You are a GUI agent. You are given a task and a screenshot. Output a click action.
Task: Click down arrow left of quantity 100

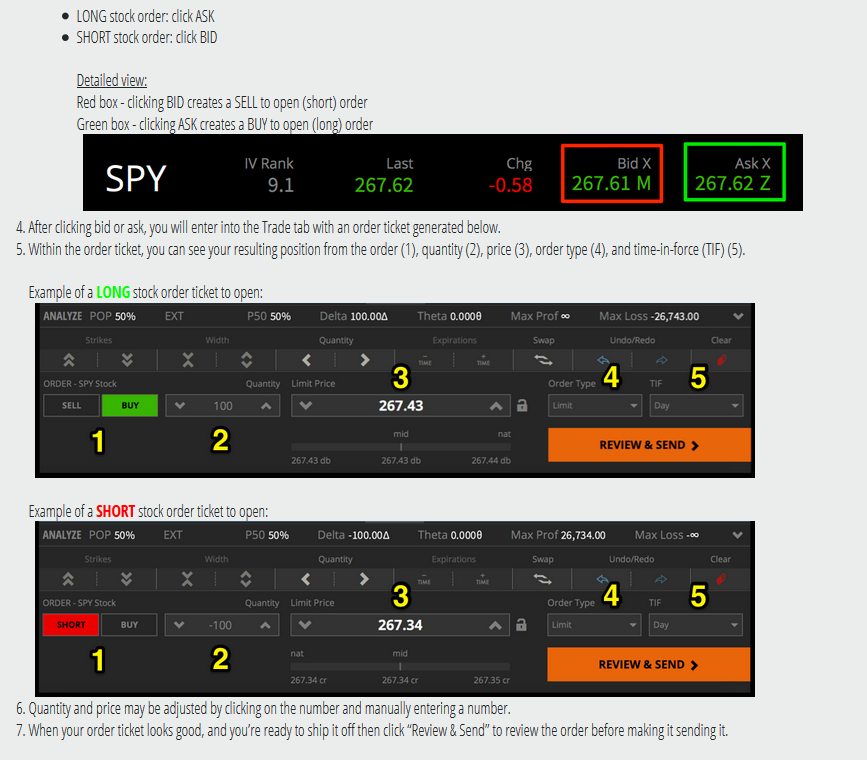point(180,405)
